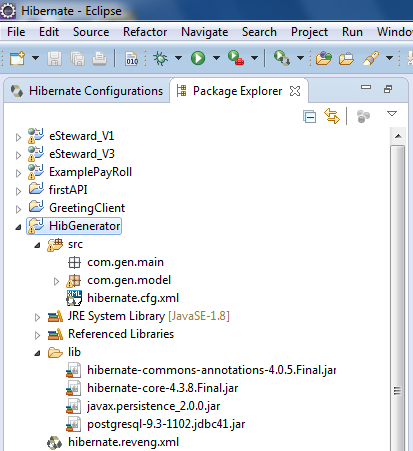
Task: Expand the ExamplePayRoll project
Action: point(18,173)
